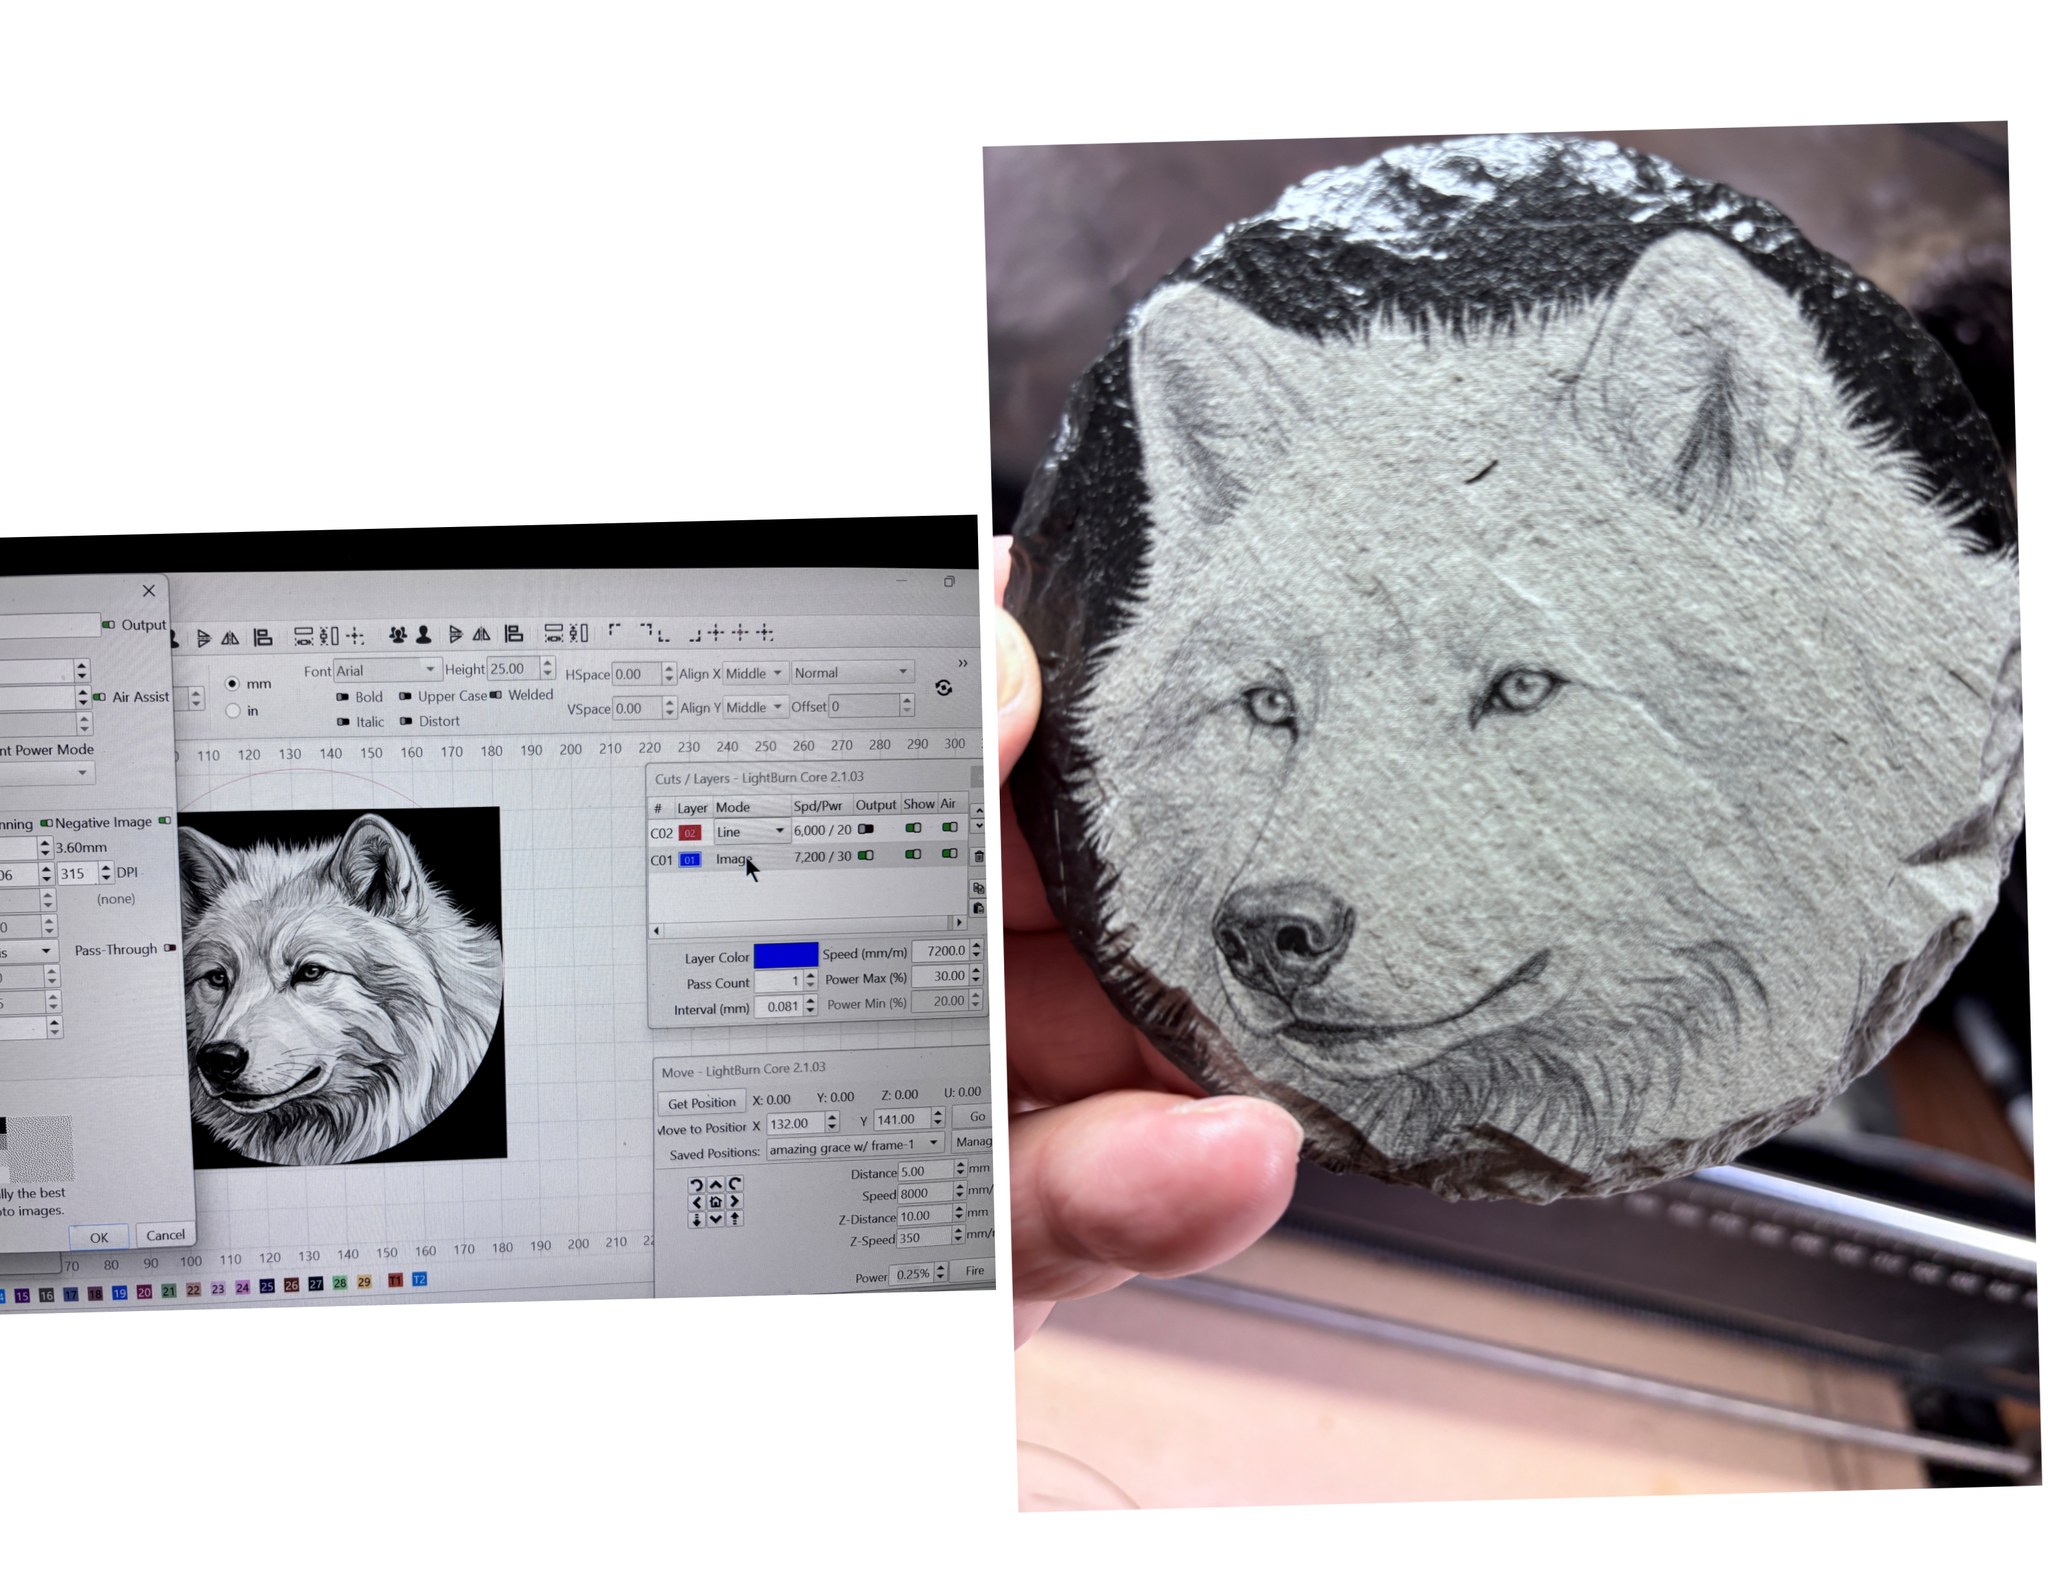
Task: Toggle the Italic text switch
Action: (x=343, y=721)
